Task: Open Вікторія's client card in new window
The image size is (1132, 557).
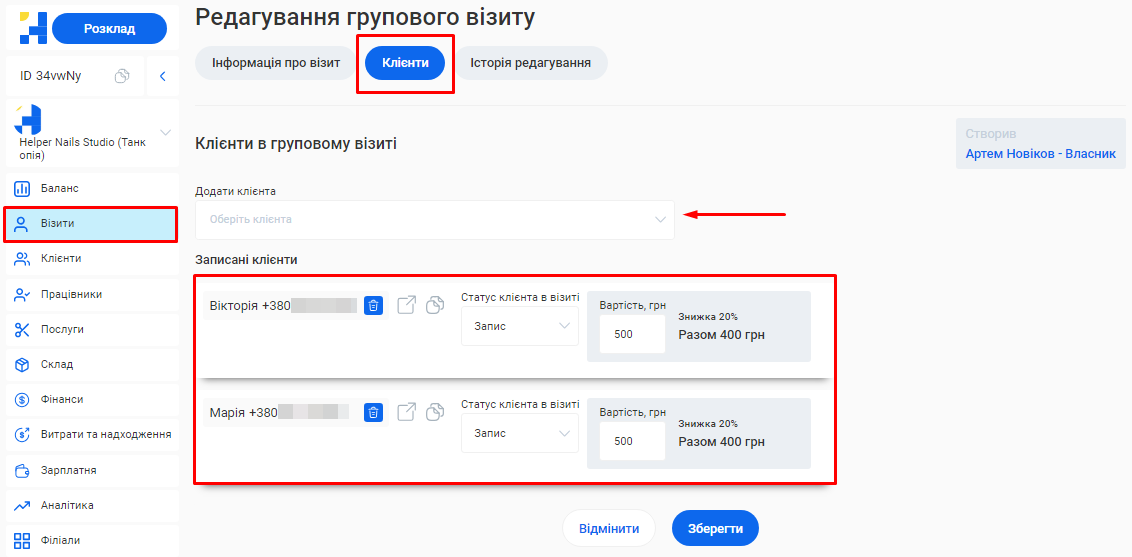Action: [x=406, y=306]
